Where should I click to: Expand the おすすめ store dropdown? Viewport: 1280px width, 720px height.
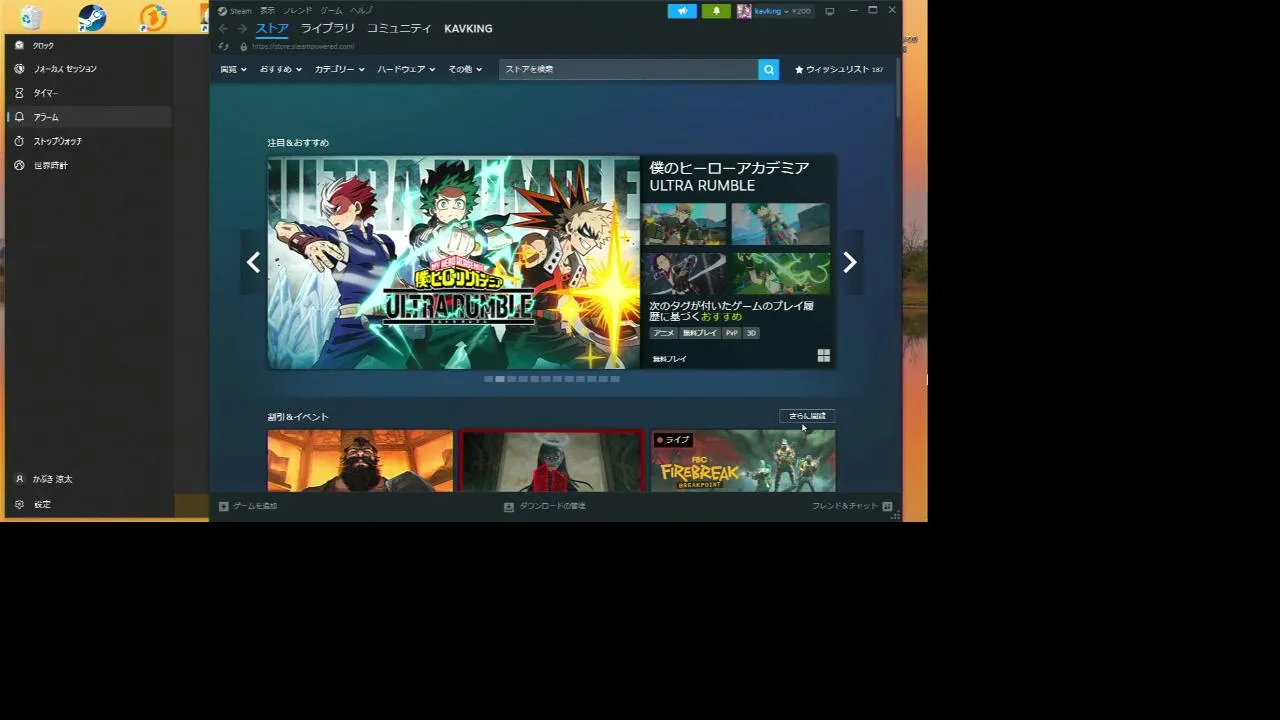pyautogui.click(x=281, y=69)
